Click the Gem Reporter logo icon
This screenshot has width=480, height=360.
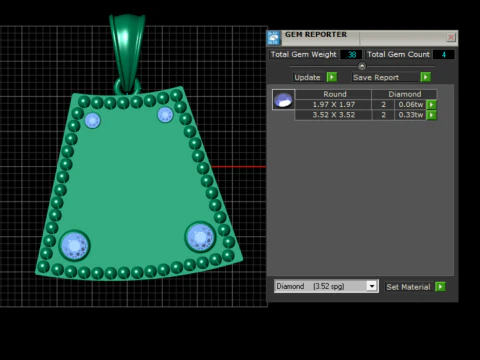(273, 38)
